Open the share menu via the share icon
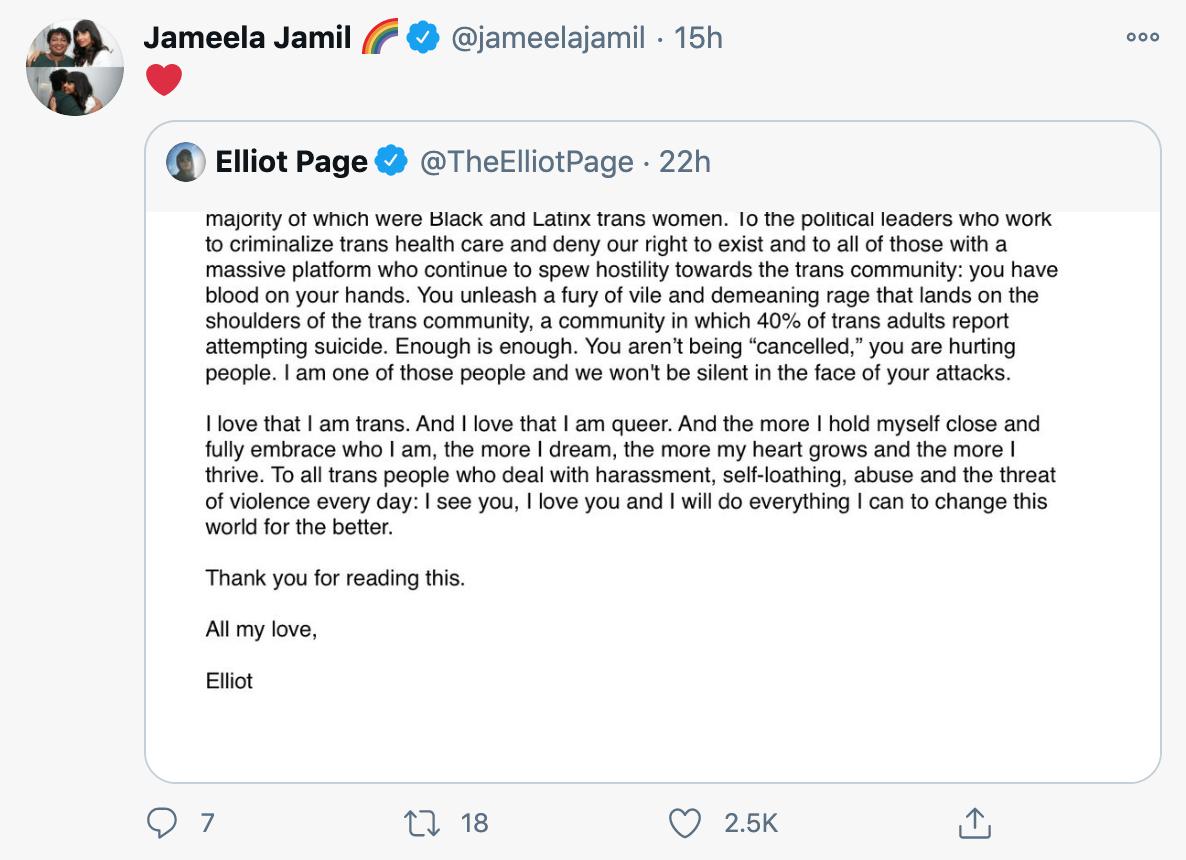Image resolution: width=1186 pixels, height=860 pixels. point(973,823)
